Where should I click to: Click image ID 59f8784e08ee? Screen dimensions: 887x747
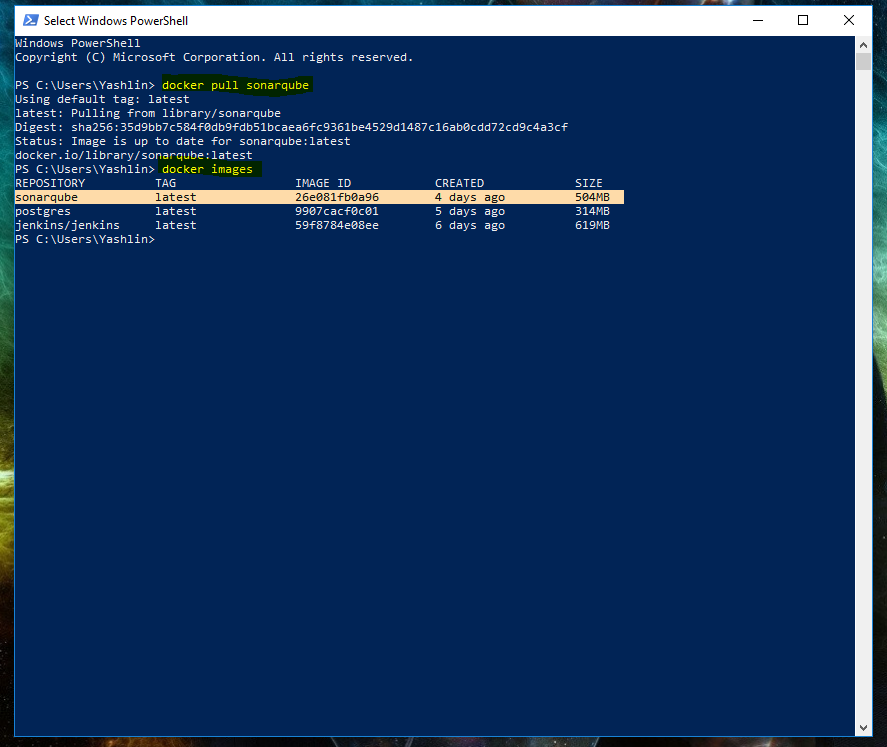[337, 225]
